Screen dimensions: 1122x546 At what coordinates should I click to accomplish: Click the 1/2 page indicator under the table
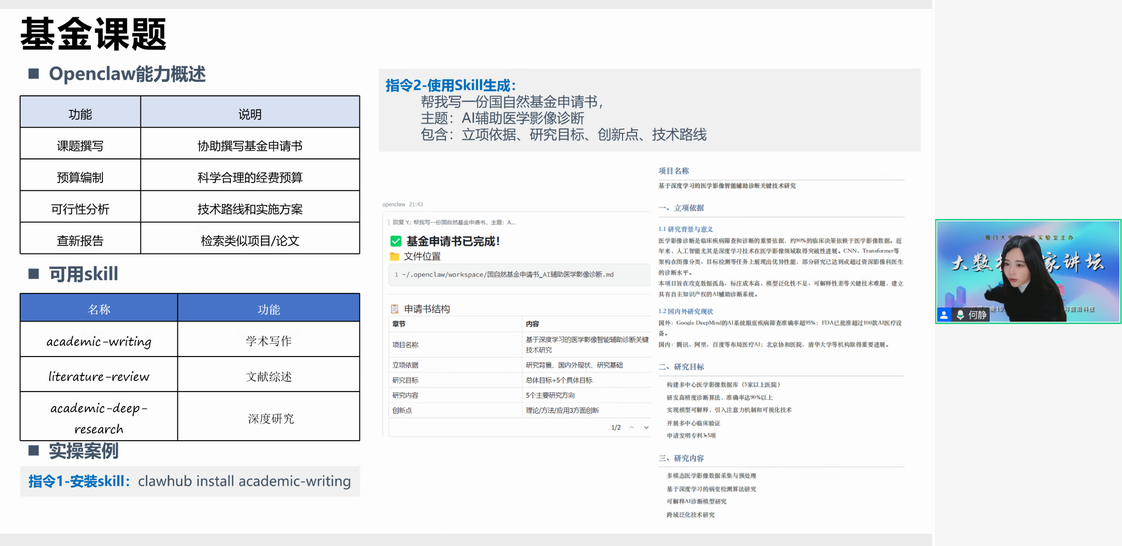pyautogui.click(x=616, y=427)
